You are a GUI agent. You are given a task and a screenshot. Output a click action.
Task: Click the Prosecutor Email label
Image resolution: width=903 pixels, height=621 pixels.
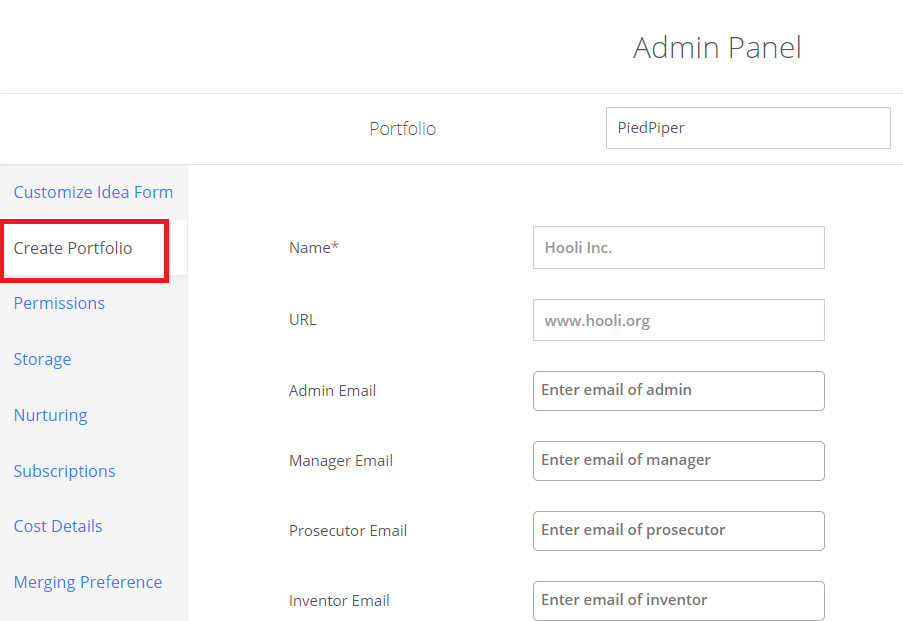[x=348, y=531]
